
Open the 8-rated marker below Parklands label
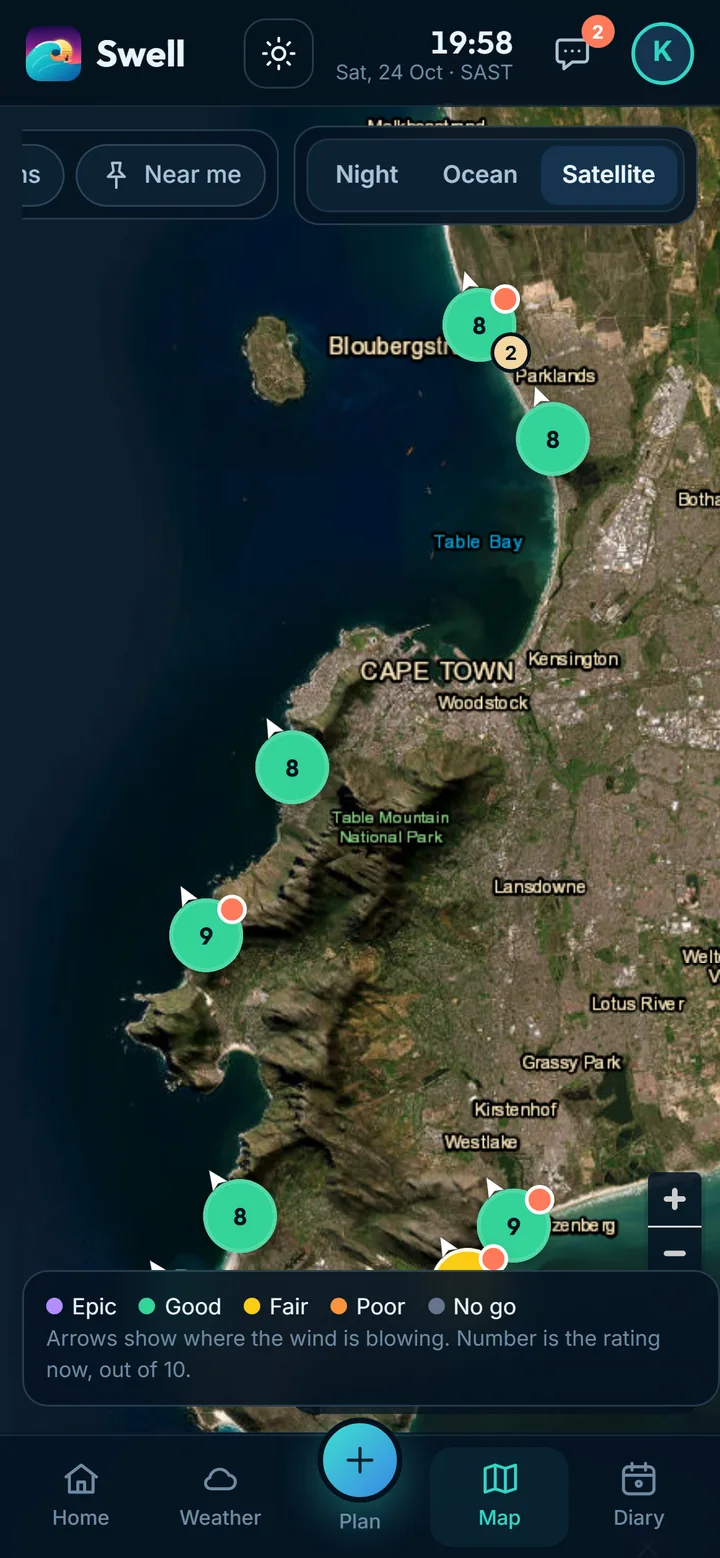point(552,439)
